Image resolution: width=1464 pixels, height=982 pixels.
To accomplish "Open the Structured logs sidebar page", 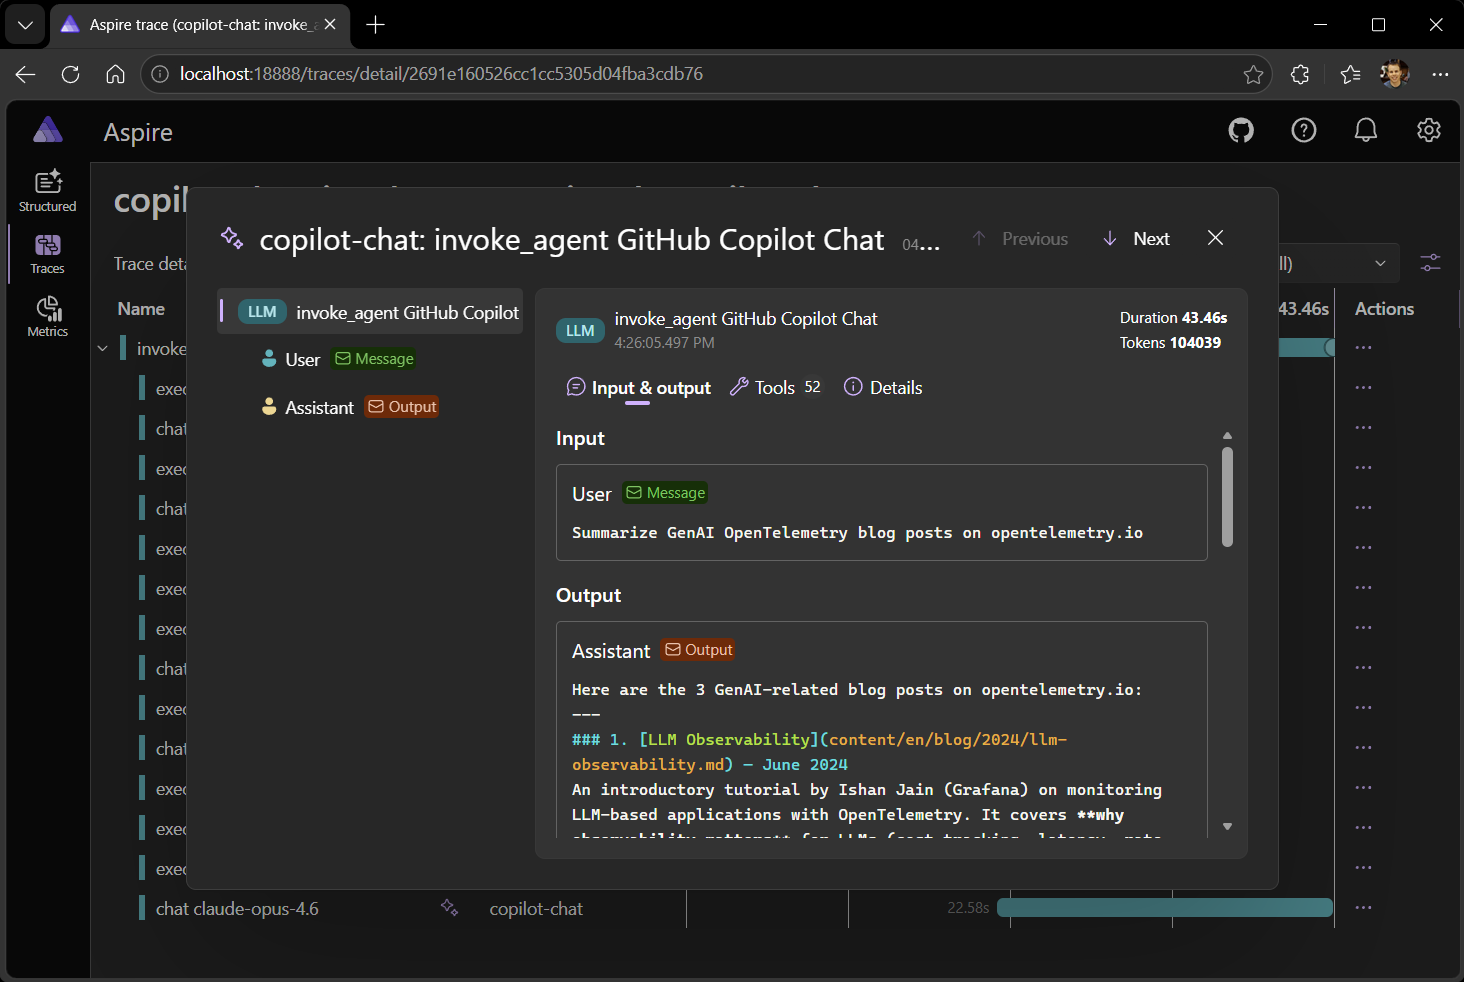I will [47, 191].
